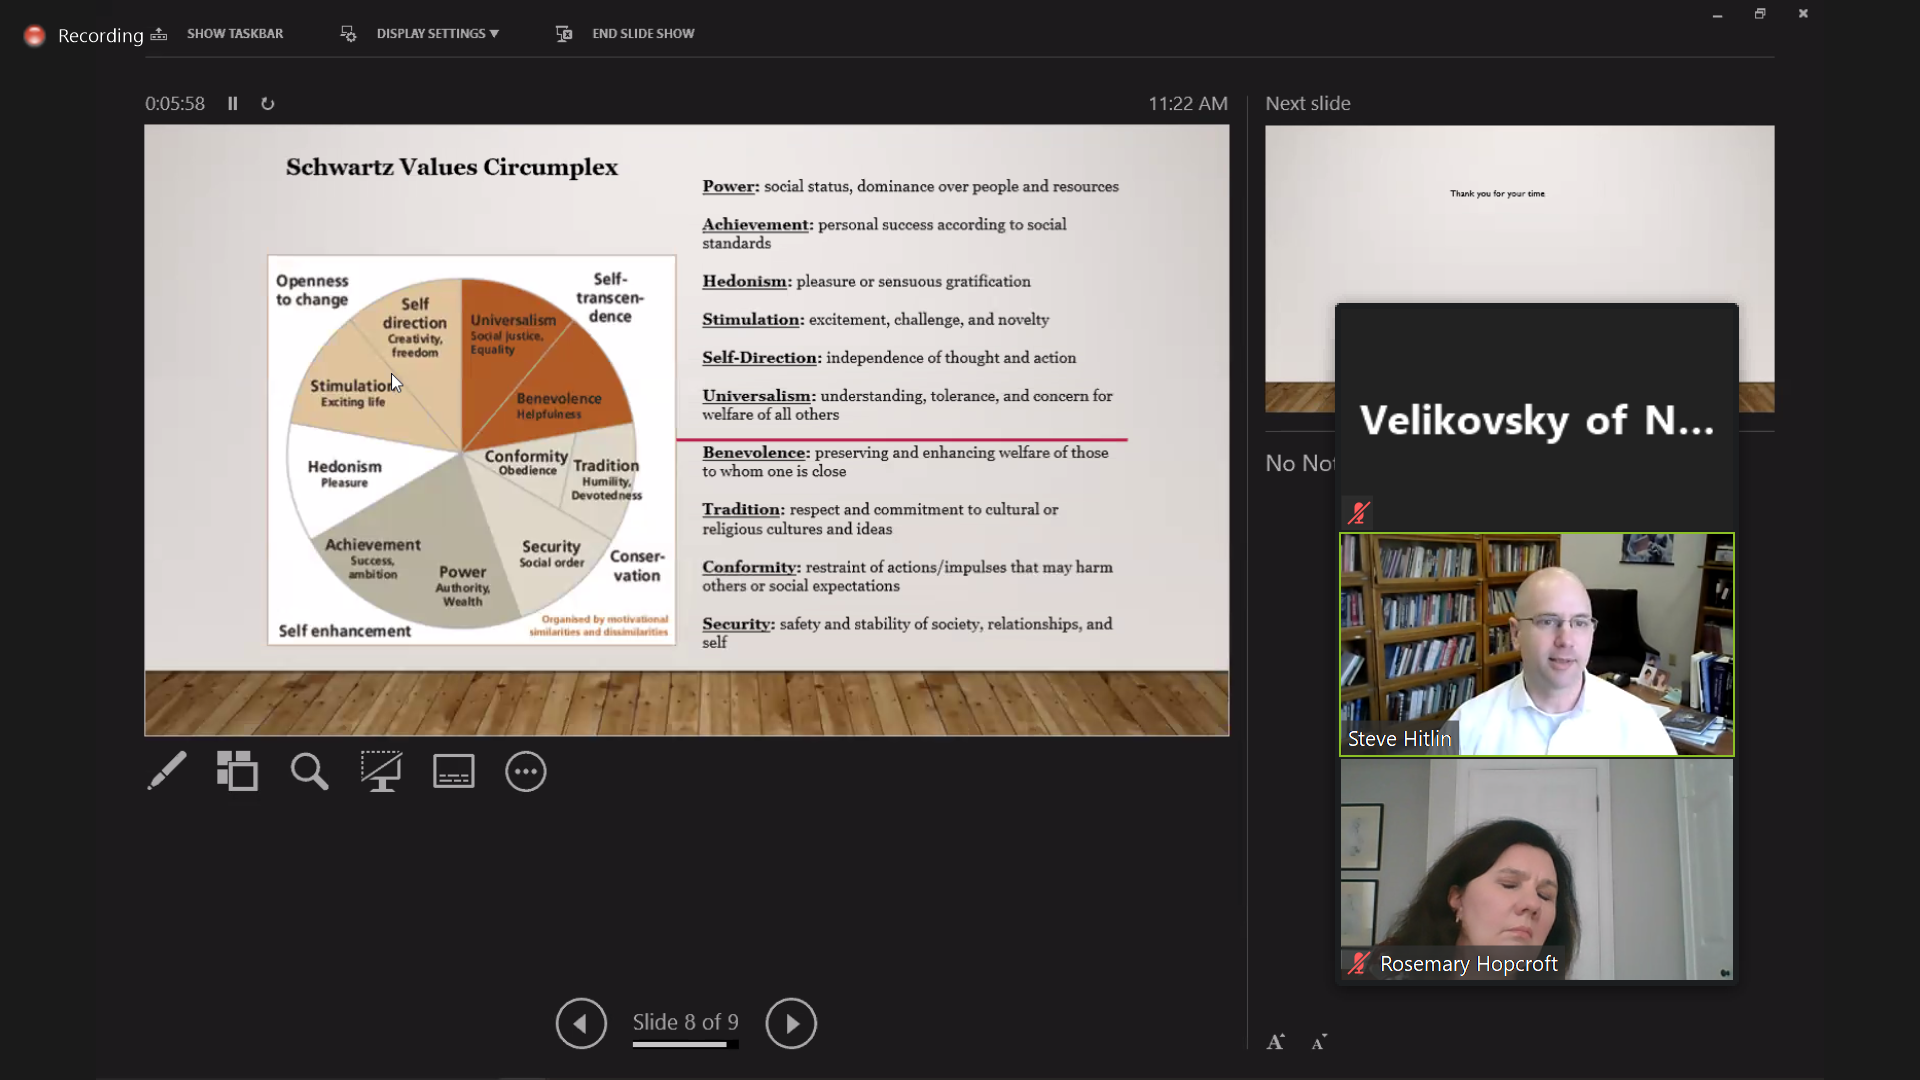The height and width of the screenshot is (1080, 1920).
Task: Open the see all slides grid
Action: (x=237, y=771)
